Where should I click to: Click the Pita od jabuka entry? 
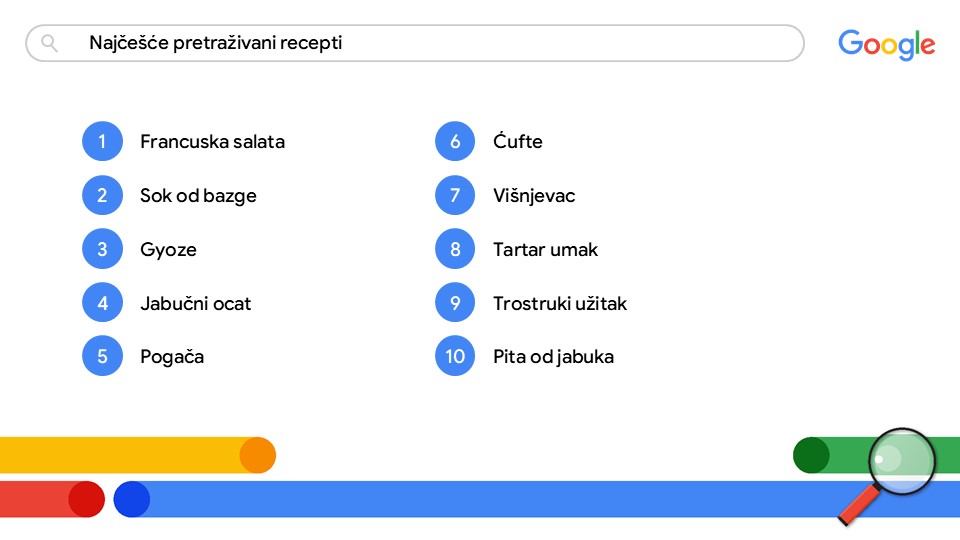pos(553,356)
